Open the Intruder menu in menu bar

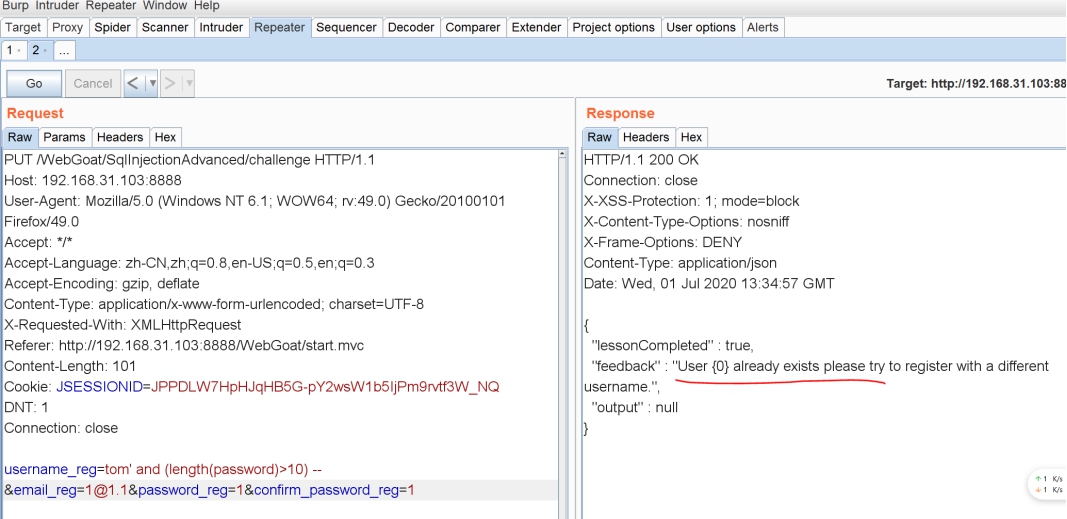coord(59,5)
